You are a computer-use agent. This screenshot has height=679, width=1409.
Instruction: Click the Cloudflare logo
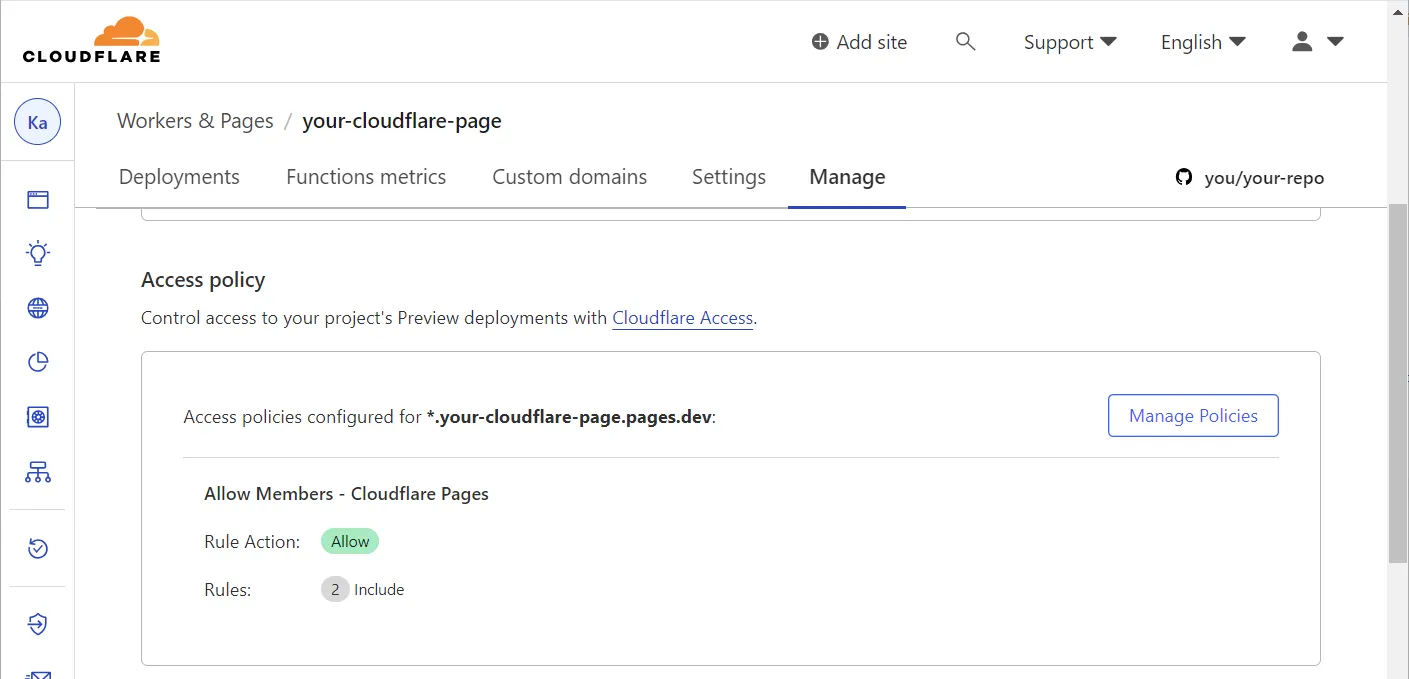91,40
